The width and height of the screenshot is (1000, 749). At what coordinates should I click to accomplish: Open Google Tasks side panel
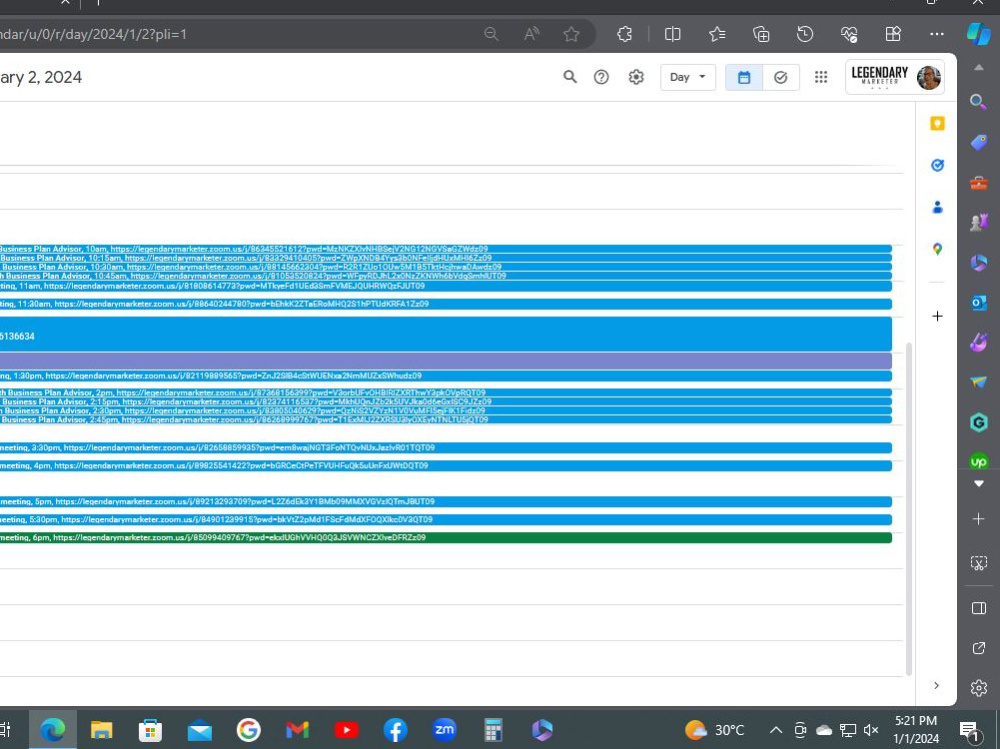937,165
